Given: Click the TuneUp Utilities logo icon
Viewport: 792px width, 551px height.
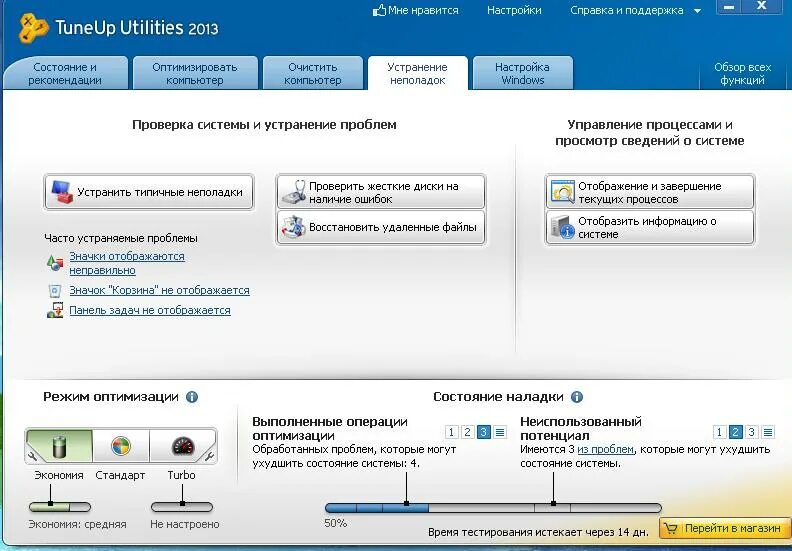Looking at the screenshot, I should (33, 27).
